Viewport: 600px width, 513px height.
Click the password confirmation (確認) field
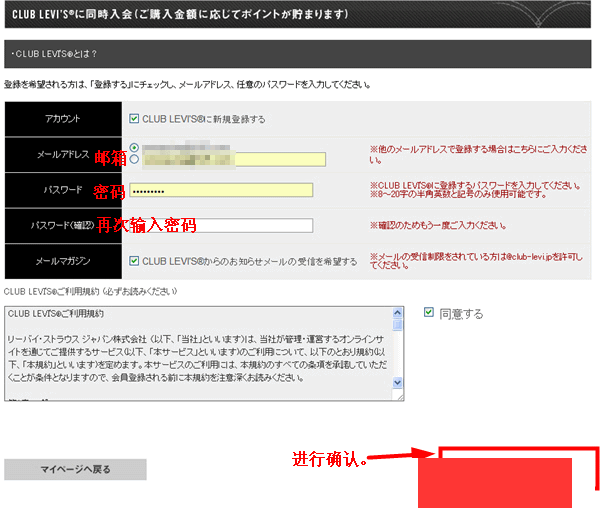point(221,225)
